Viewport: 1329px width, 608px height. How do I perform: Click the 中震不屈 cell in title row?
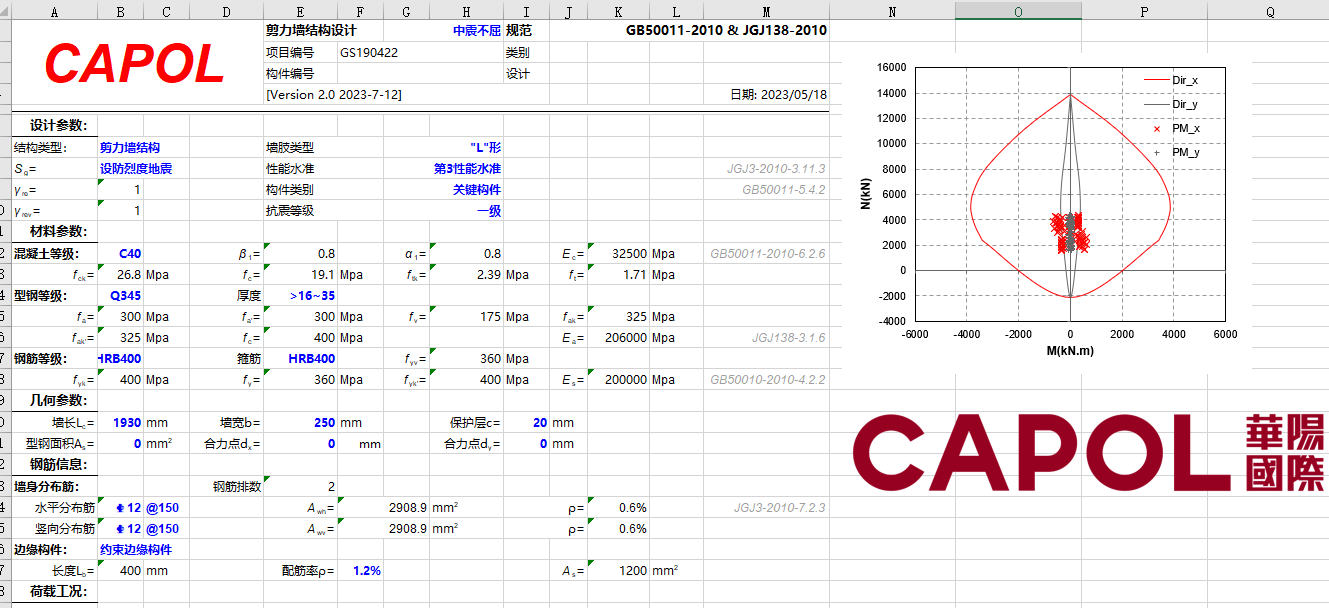tap(475, 31)
